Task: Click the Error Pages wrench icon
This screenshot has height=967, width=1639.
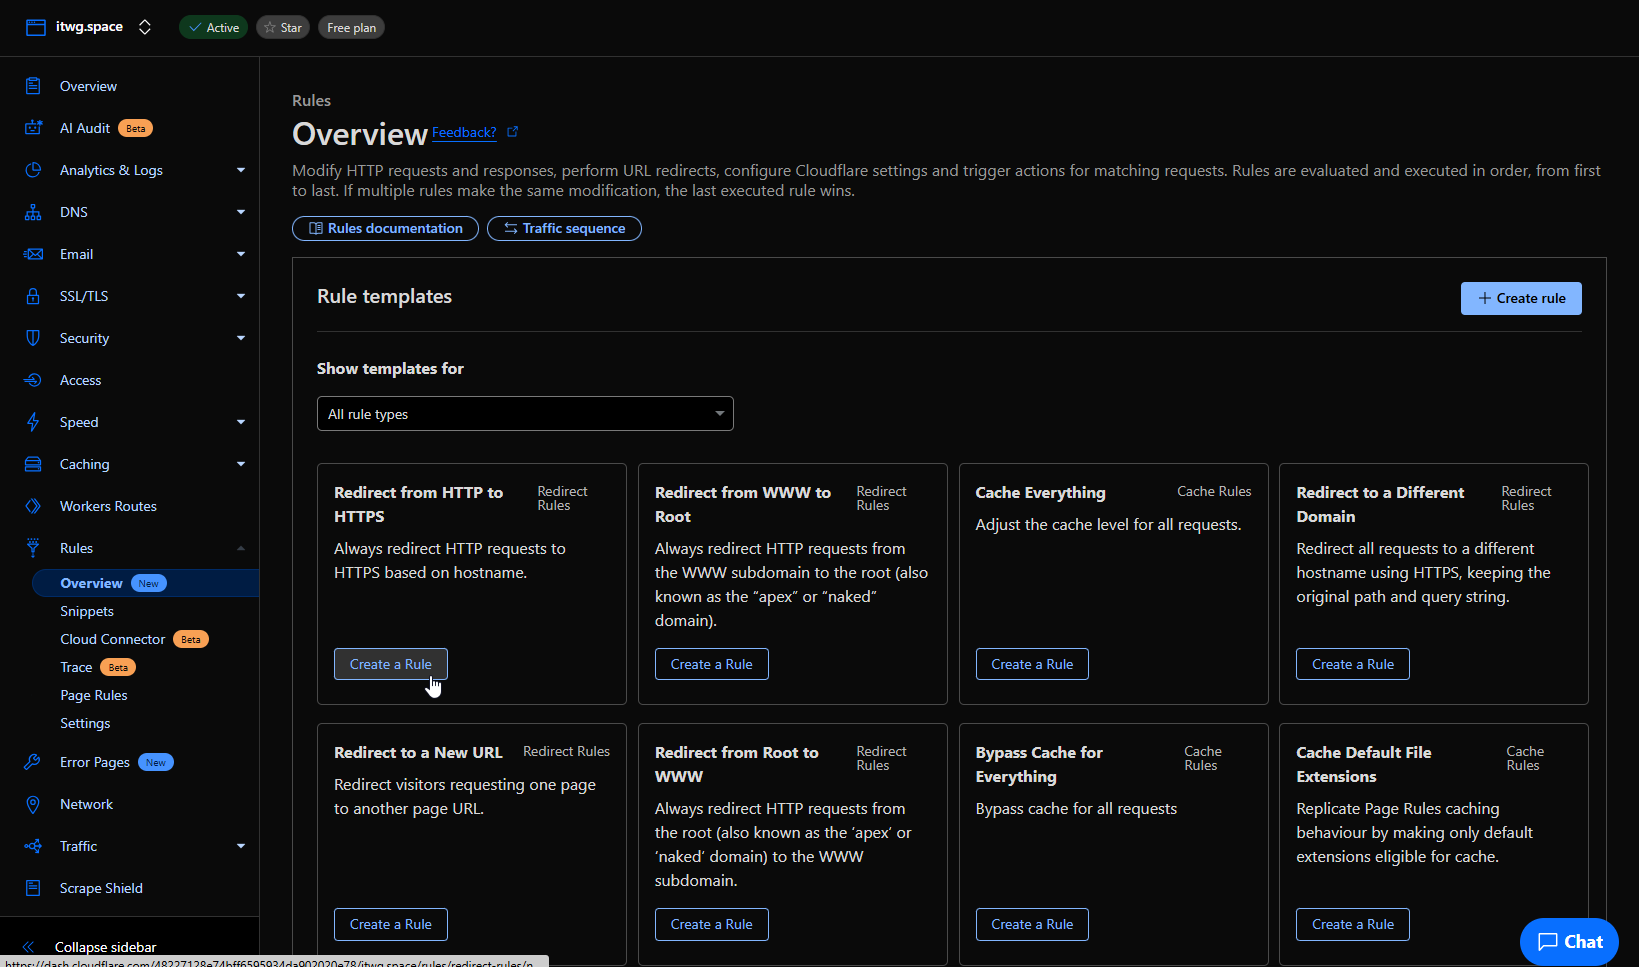Action: tap(33, 762)
